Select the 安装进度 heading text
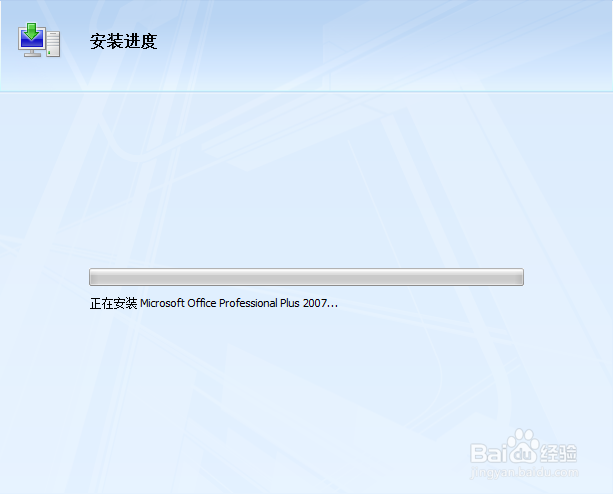Image resolution: width=613 pixels, height=494 pixels. (124, 41)
